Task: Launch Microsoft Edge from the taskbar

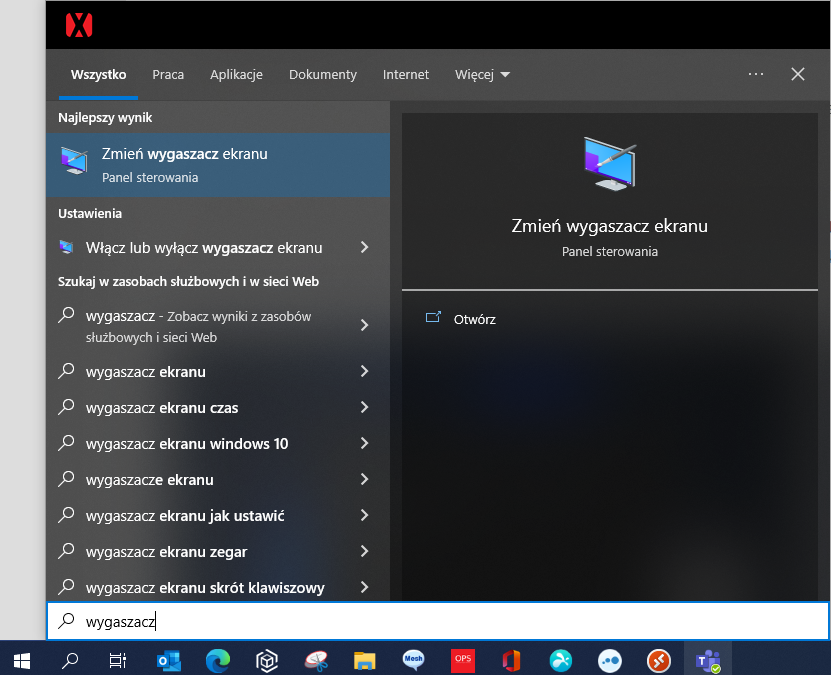Action: pyautogui.click(x=218, y=661)
